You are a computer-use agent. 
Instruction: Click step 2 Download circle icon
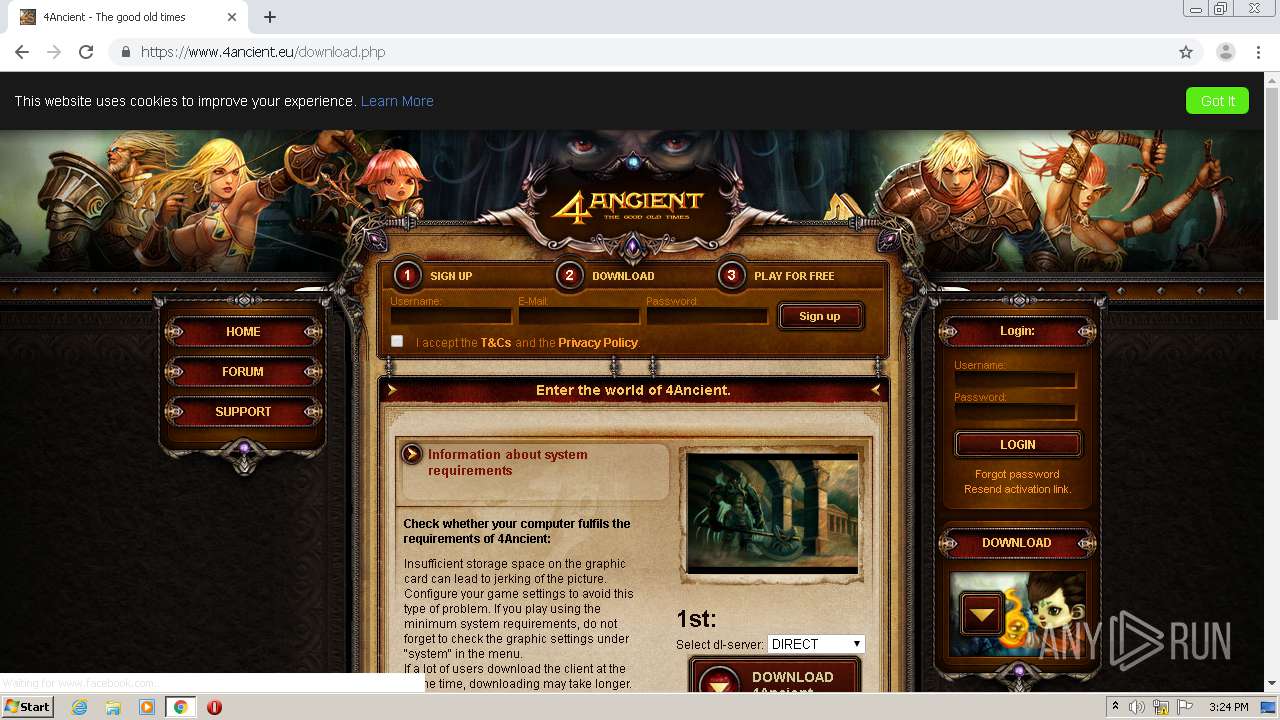pos(569,275)
